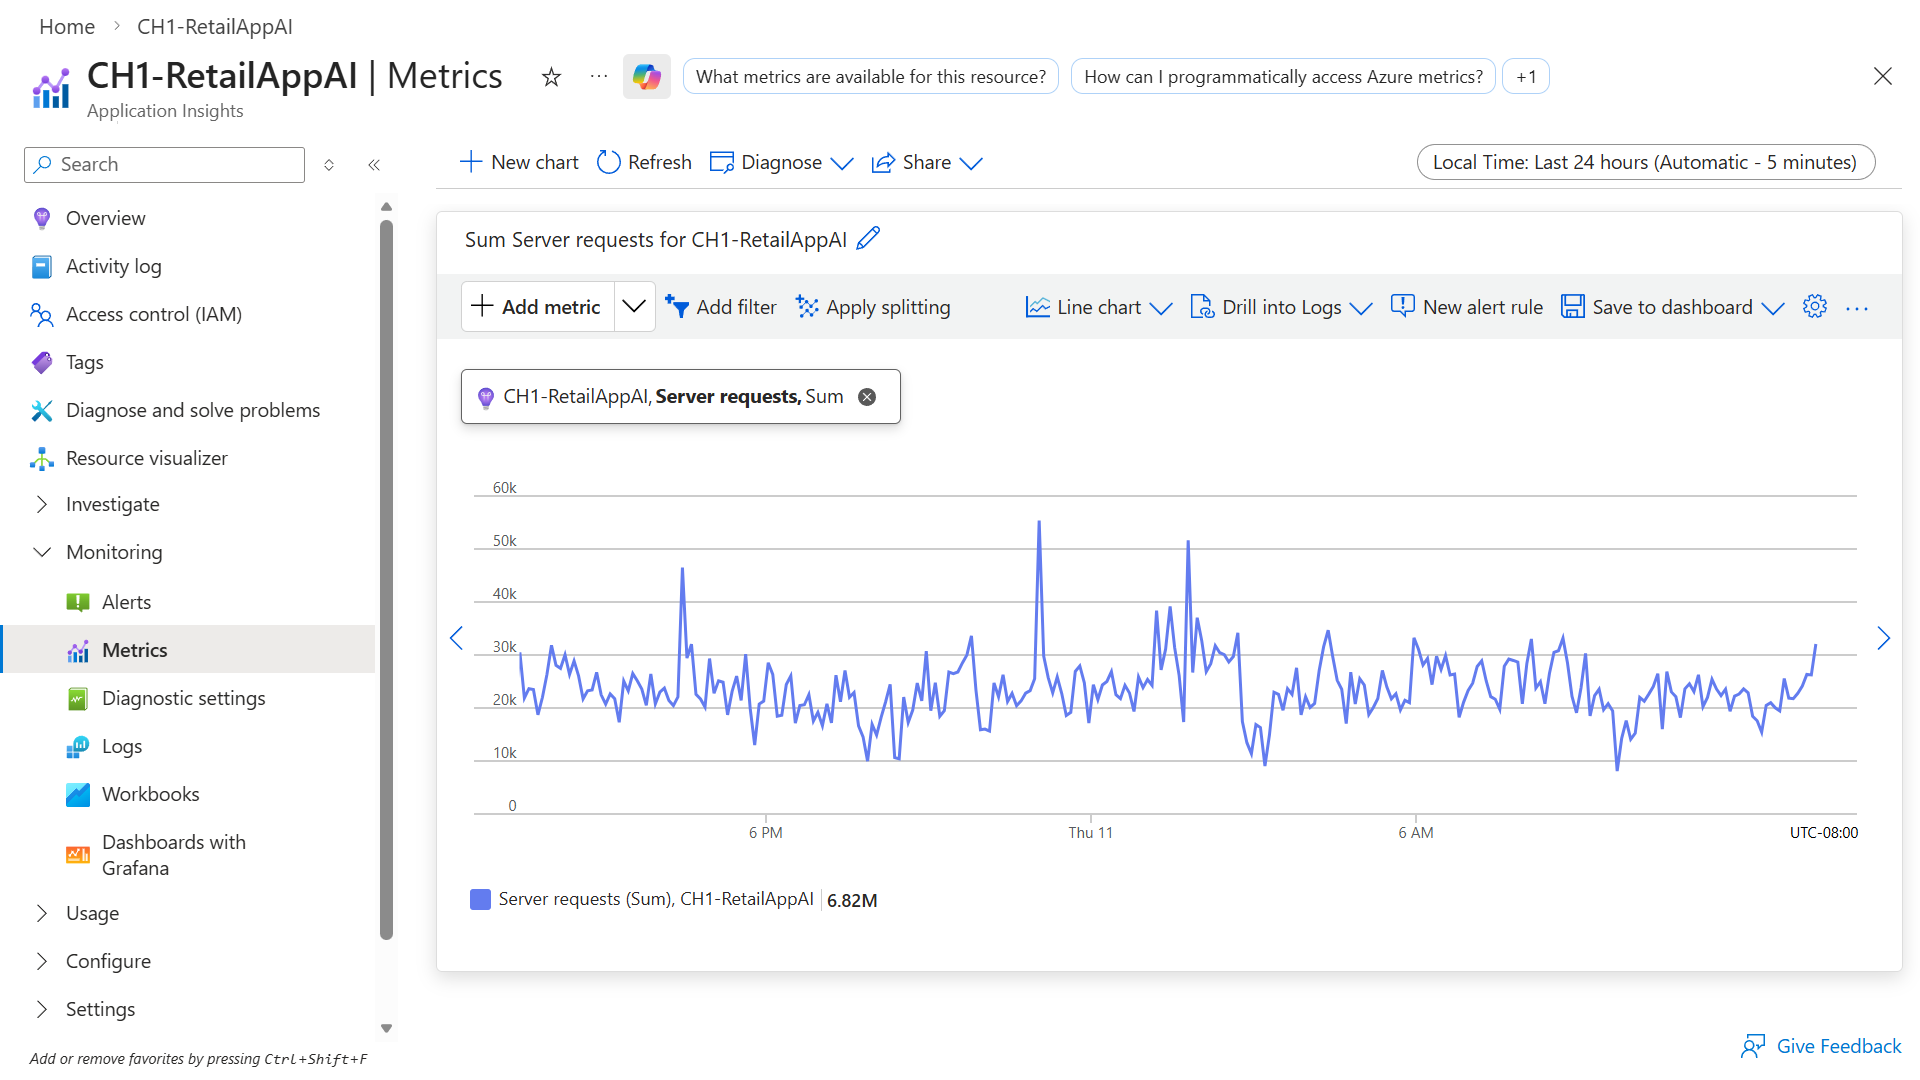Screen dimensions: 1920x1080
Task: Click the New alert rule icon
Action: [x=1402, y=306]
